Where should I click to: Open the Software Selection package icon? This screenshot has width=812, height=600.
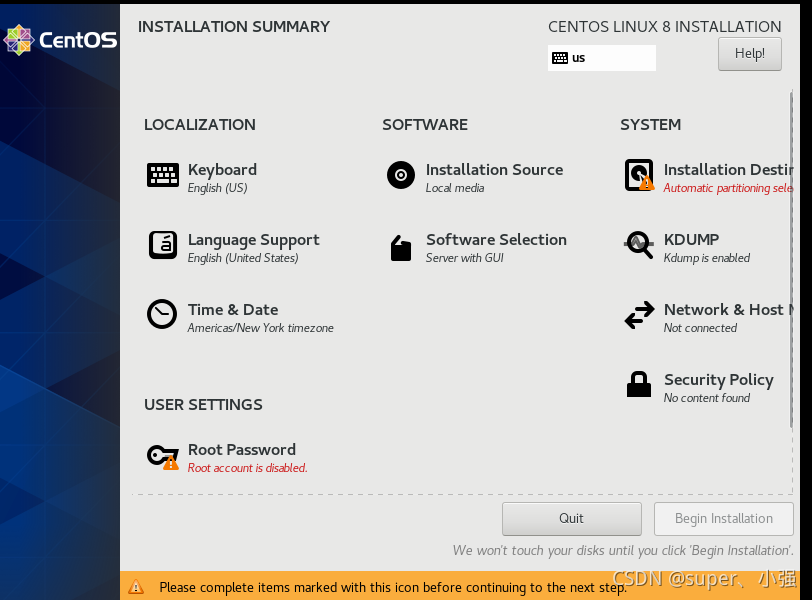[401, 248]
